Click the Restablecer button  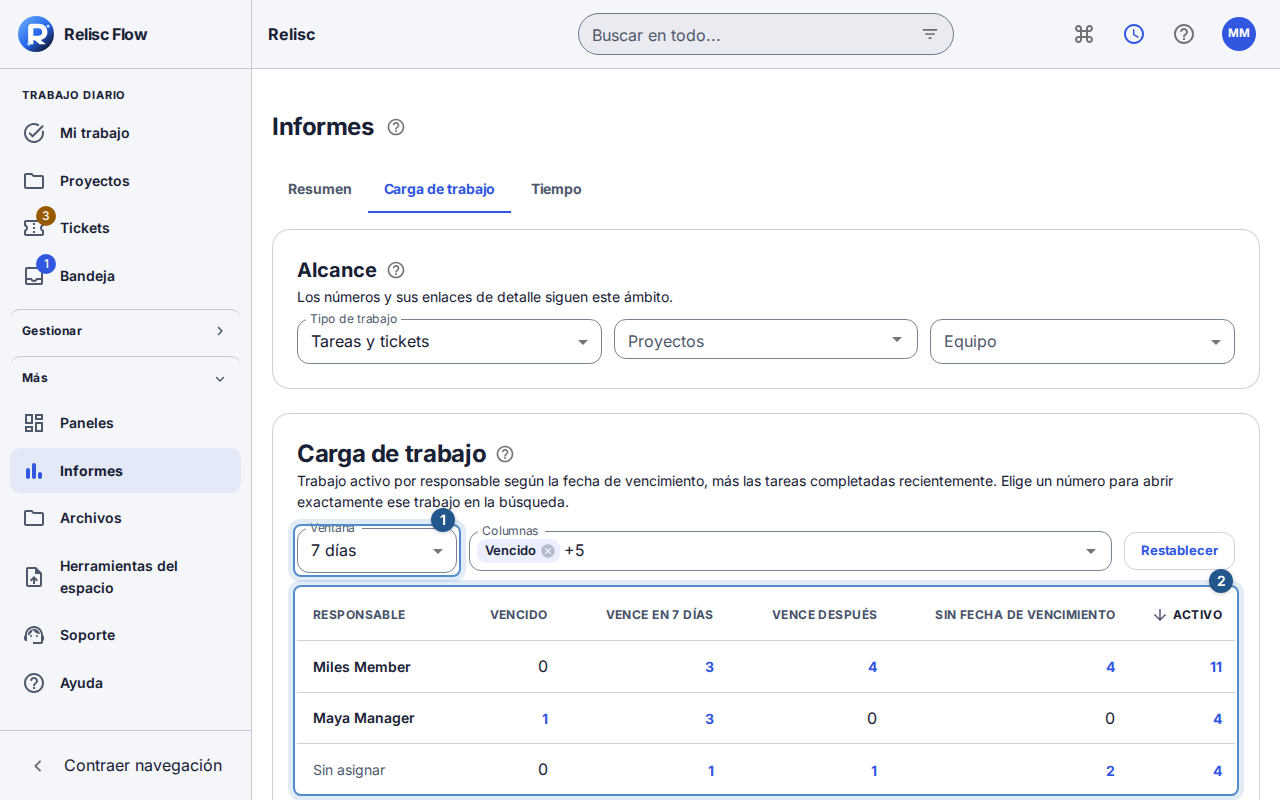[x=1179, y=551]
